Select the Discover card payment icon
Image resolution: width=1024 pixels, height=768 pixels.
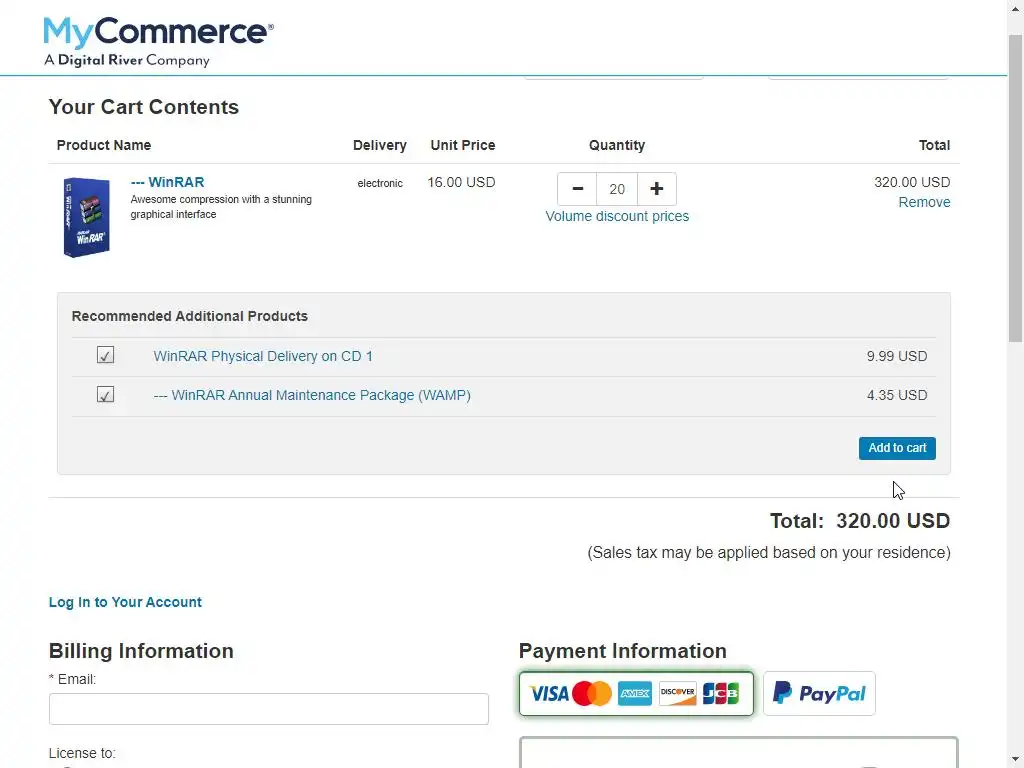pyautogui.click(x=677, y=694)
